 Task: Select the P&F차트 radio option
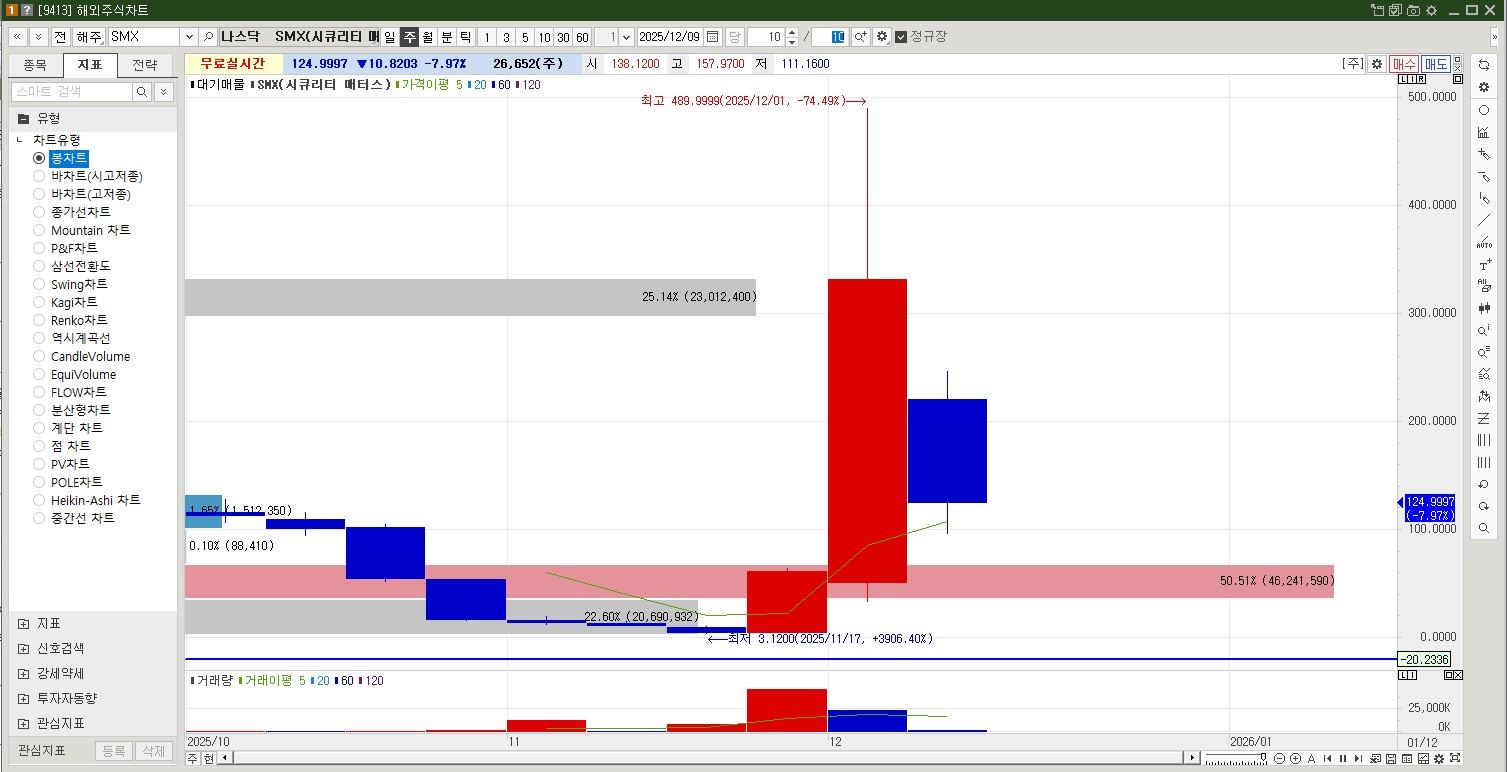pos(39,248)
